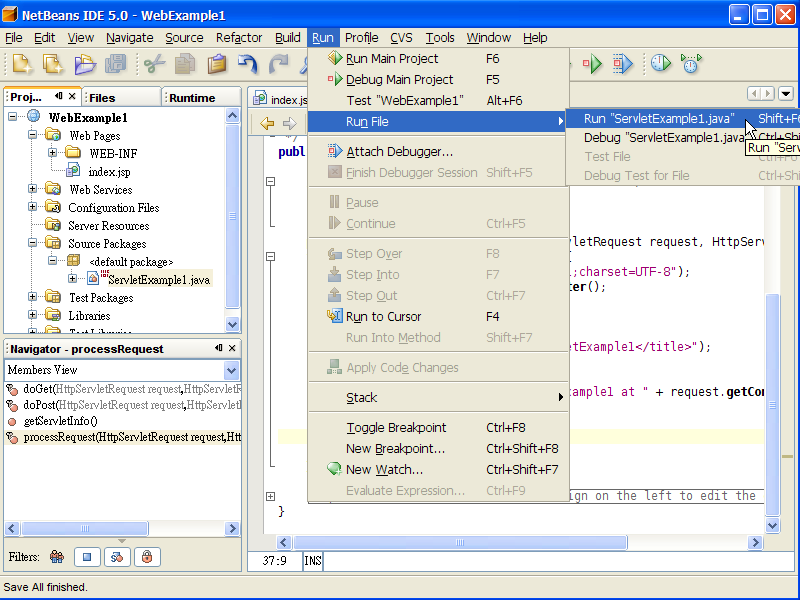Click the New File toolbar icon
Screen dimensions: 800x600
22,64
